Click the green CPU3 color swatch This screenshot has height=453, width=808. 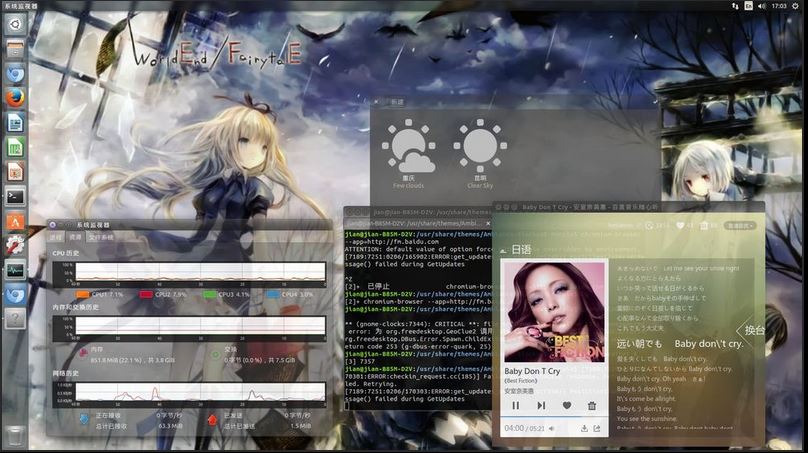point(210,295)
